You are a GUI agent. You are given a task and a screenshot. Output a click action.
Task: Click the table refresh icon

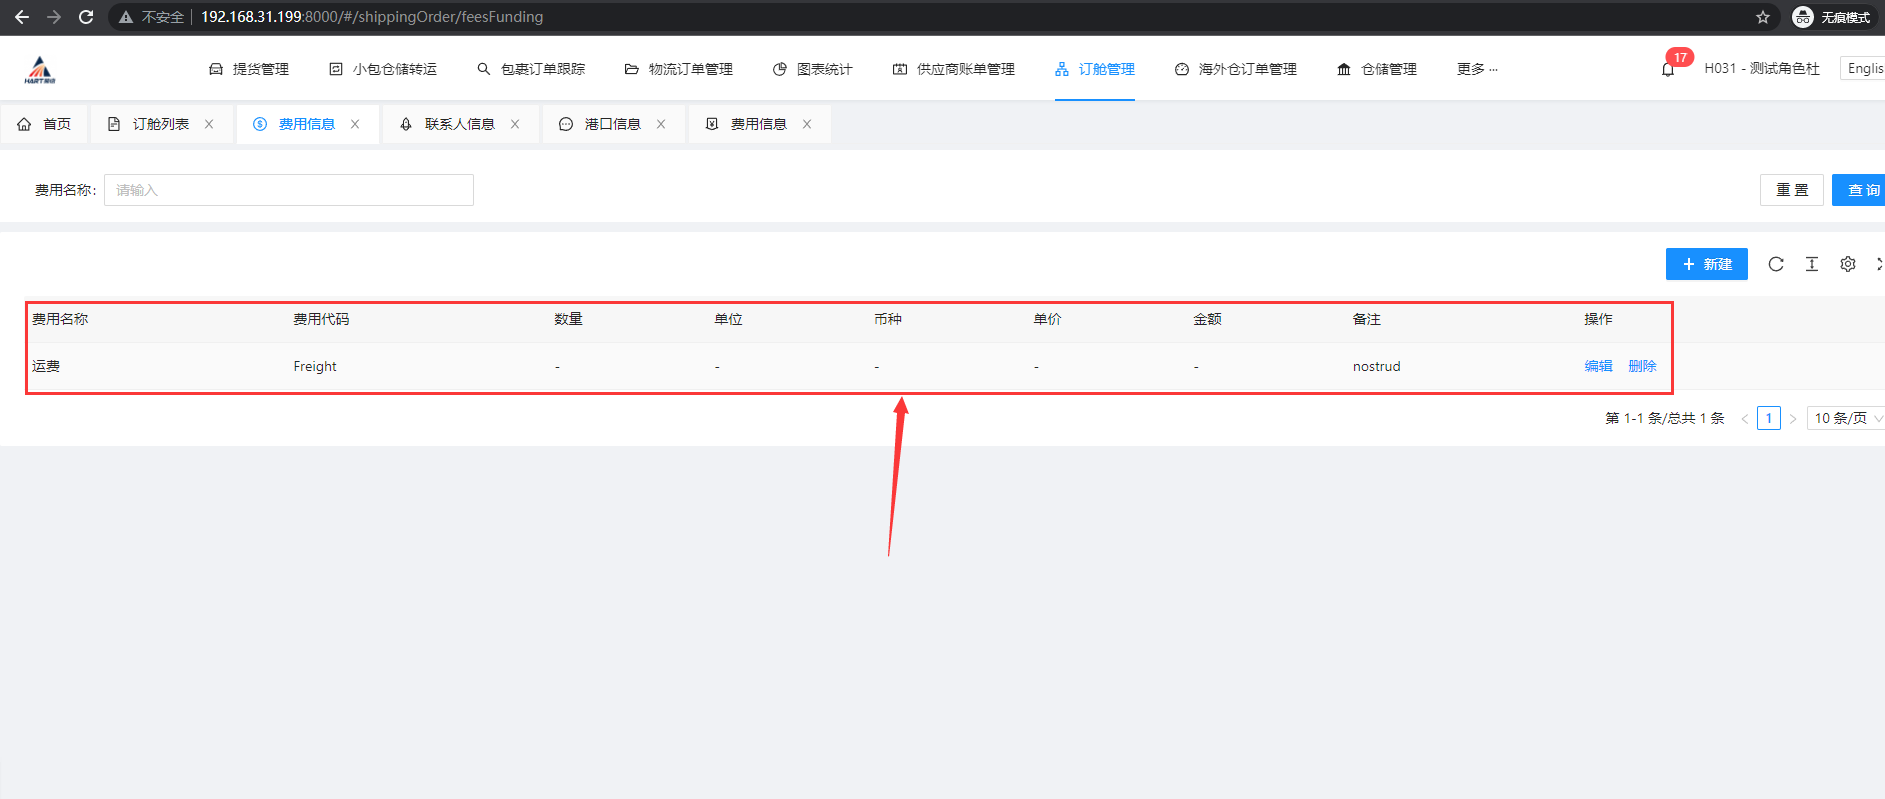1776,264
